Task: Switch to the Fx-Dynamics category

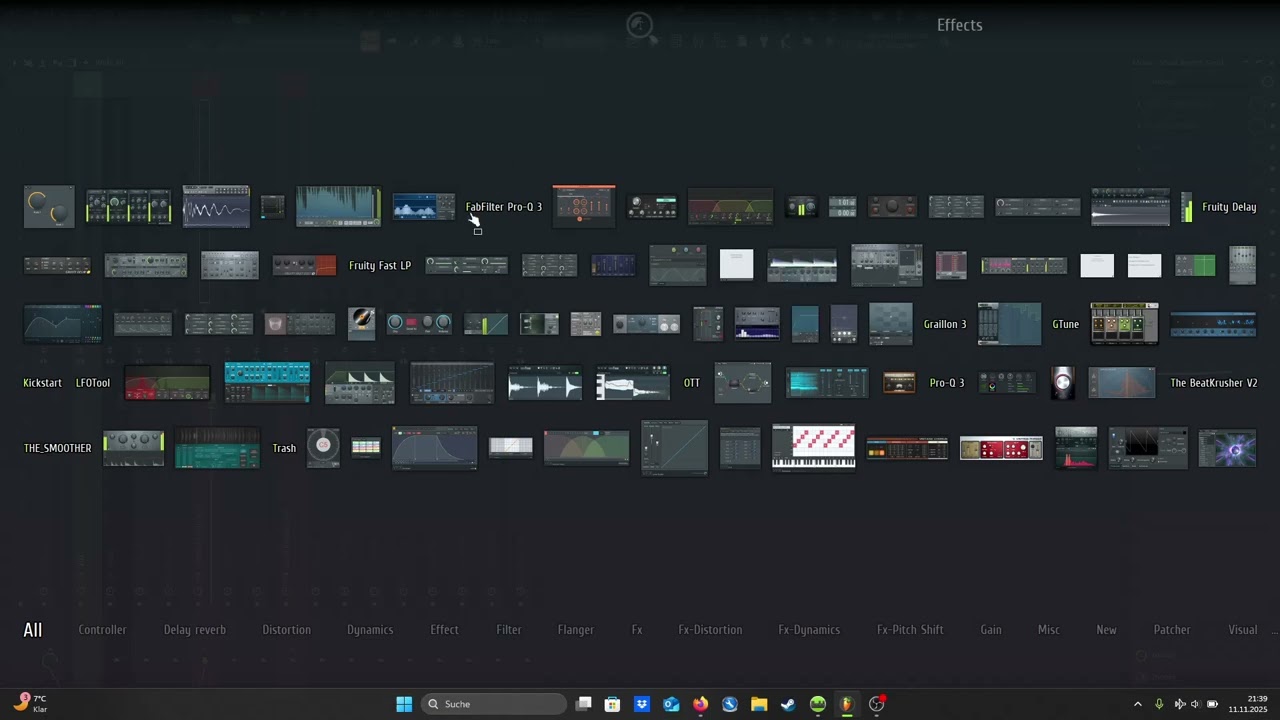Action: [x=810, y=630]
